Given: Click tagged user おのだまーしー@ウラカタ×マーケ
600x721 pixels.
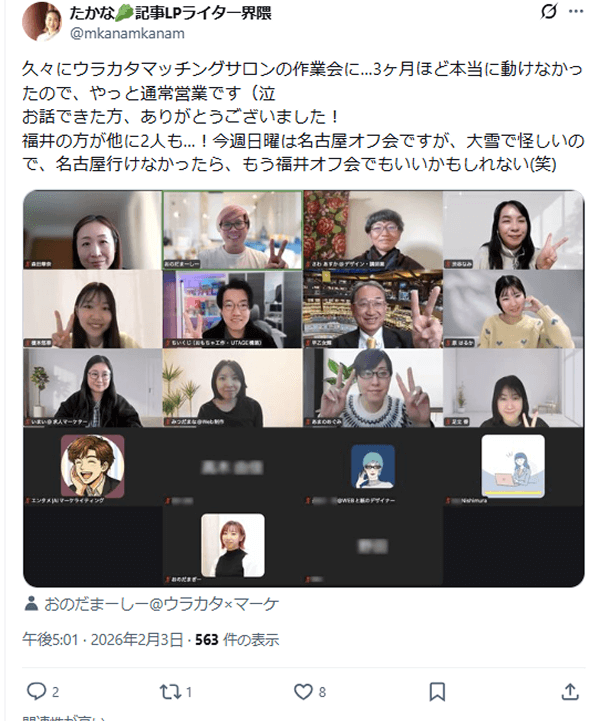Looking at the screenshot, I should [161, 604].
